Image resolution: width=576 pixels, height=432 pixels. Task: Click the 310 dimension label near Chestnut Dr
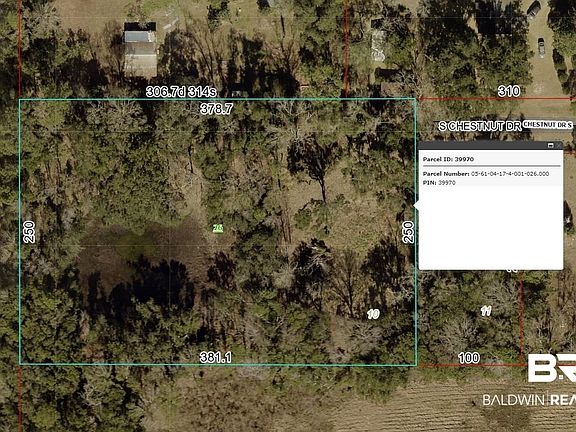tap(509, 91)
